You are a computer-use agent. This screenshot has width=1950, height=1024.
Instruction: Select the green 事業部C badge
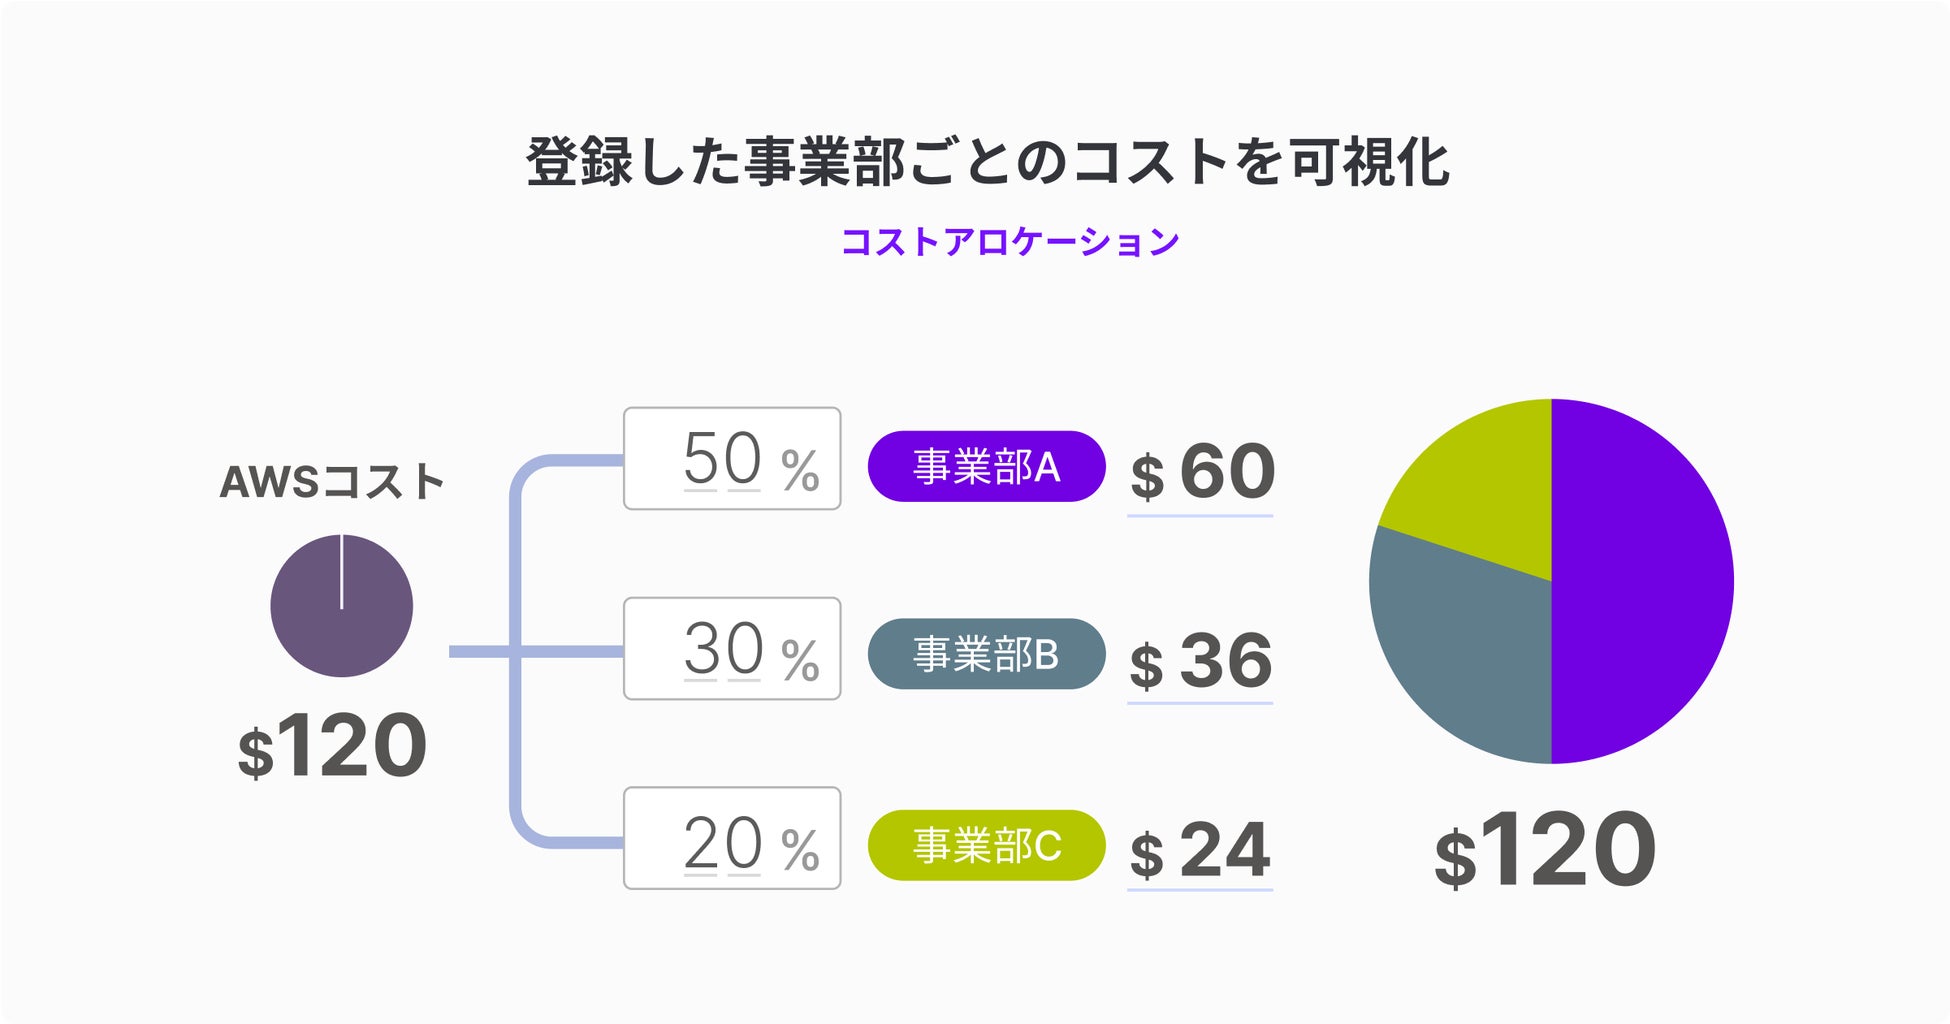tap(986, 846)
